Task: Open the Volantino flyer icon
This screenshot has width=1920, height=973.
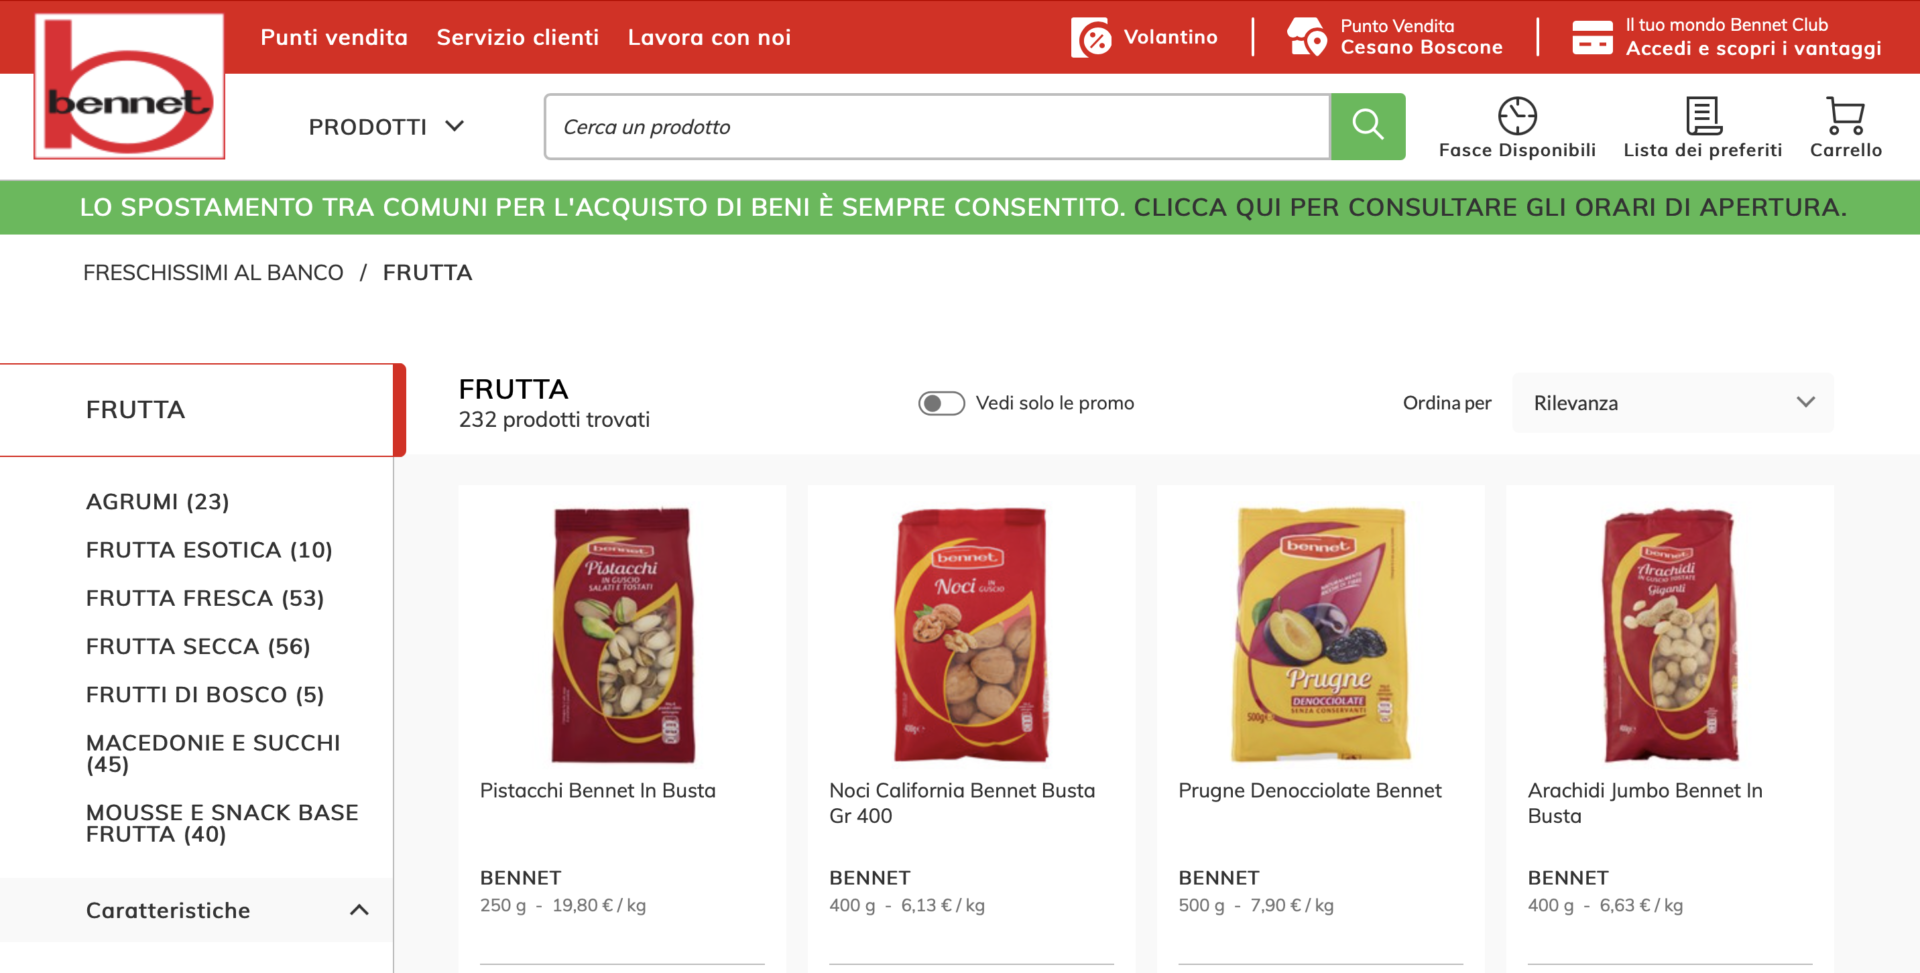Action: tap(1091, 38)
